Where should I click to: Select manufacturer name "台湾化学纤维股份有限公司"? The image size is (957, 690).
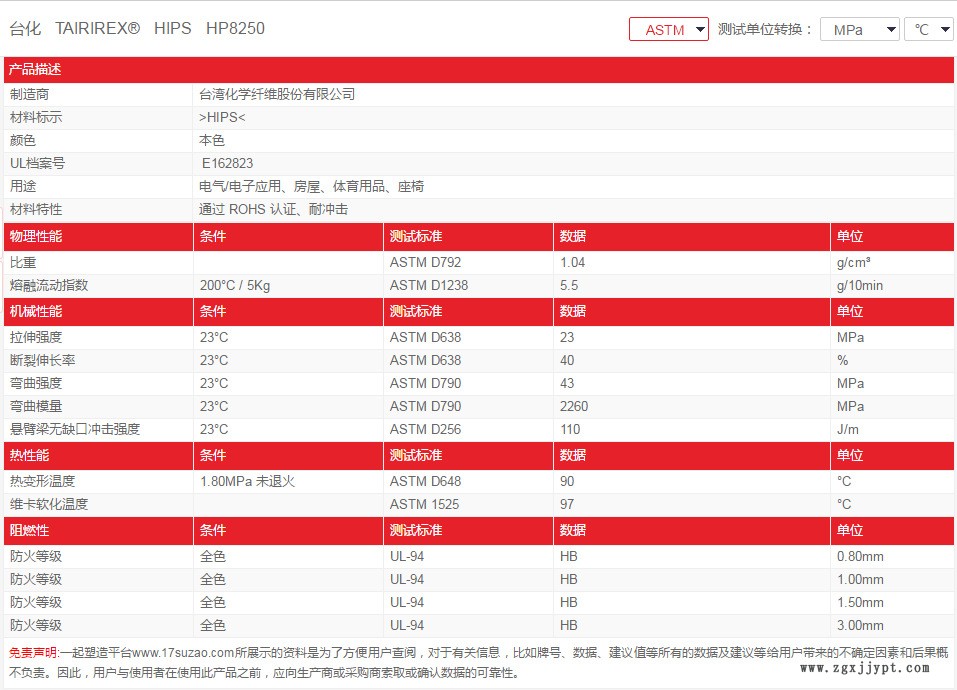pyautogui.click(x=276, y=95)
